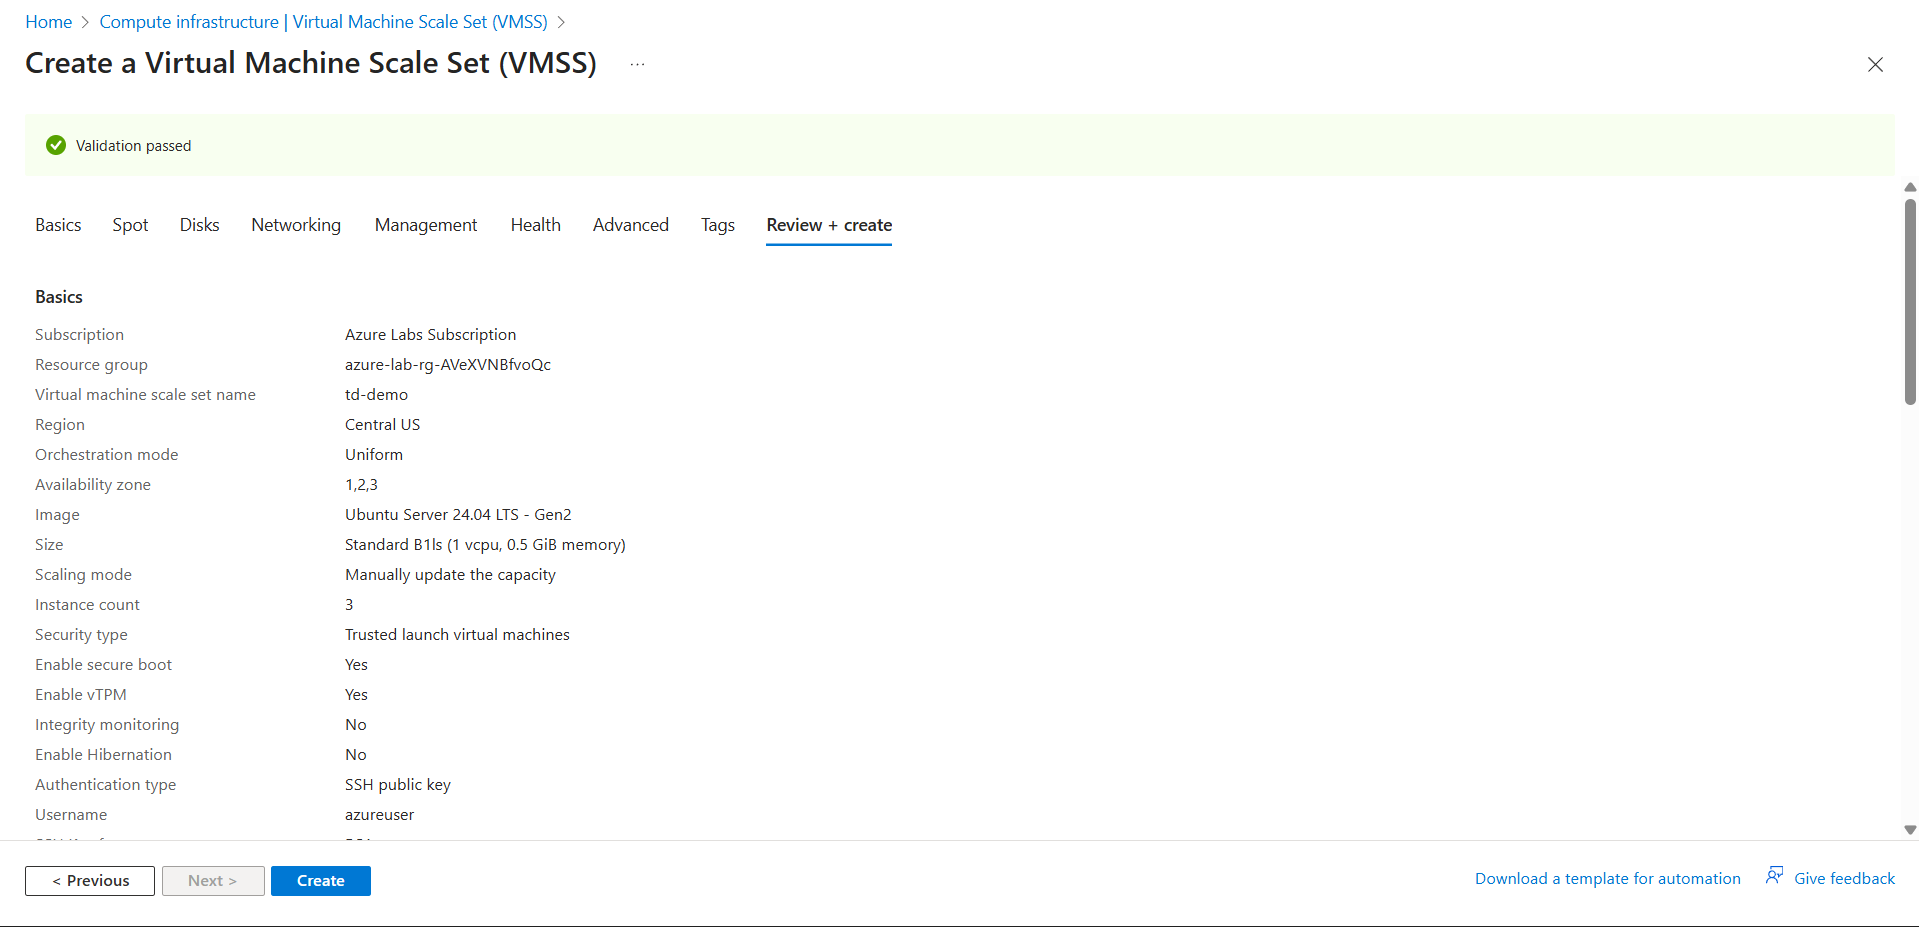Open the ellipsis more options menu
This screenshot has width=1919, height=927.
click(x=637, y=65)
